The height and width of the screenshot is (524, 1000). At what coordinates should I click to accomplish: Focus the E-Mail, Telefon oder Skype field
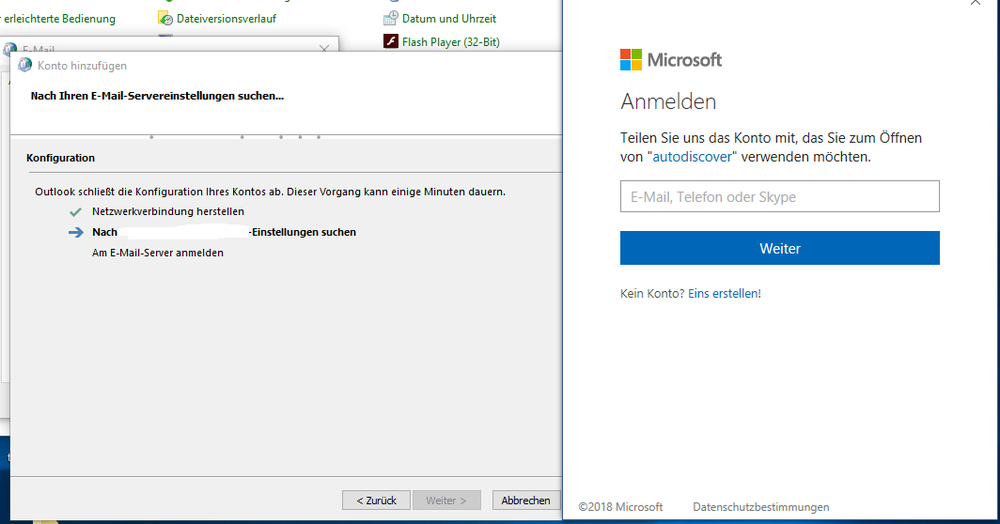coord(779,197)
